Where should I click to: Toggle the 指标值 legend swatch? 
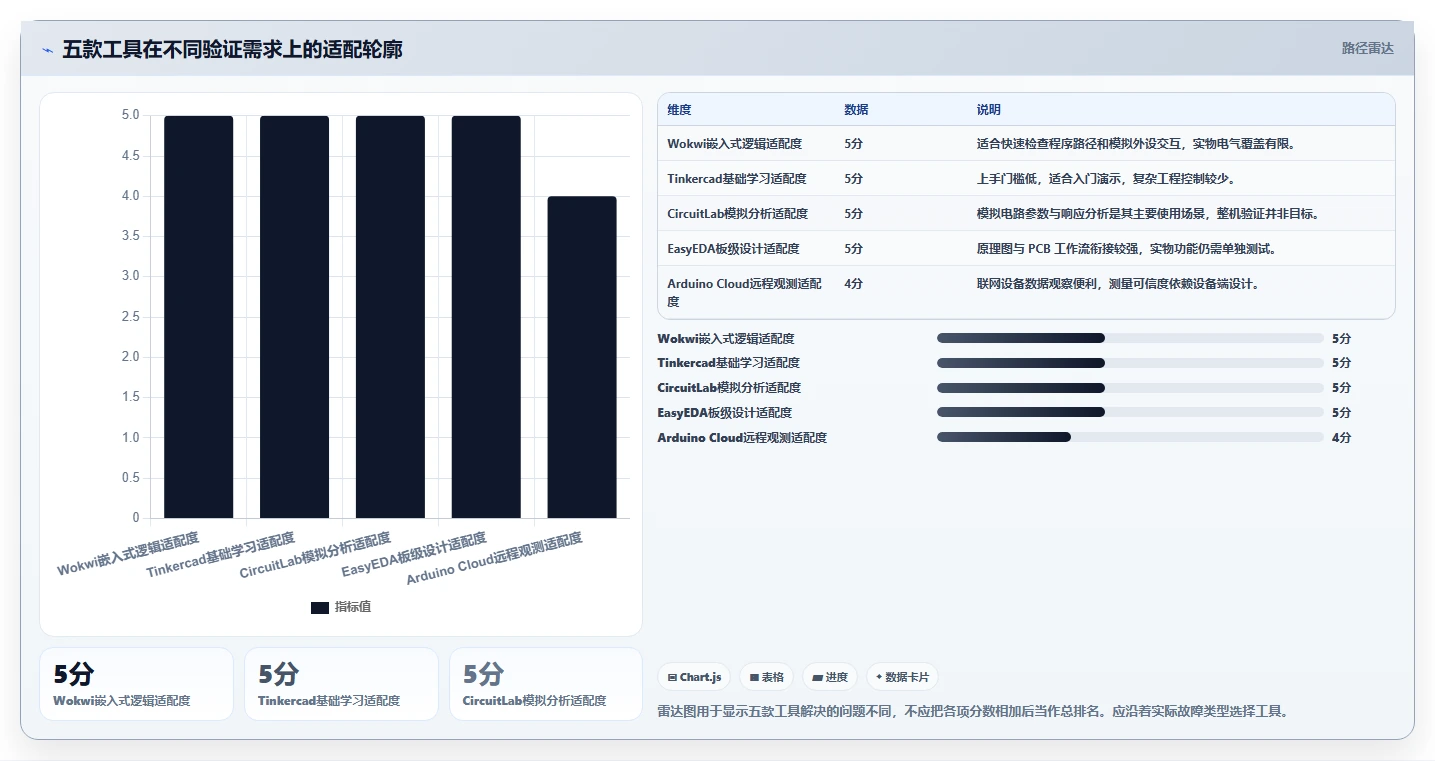tap(320, 608)
